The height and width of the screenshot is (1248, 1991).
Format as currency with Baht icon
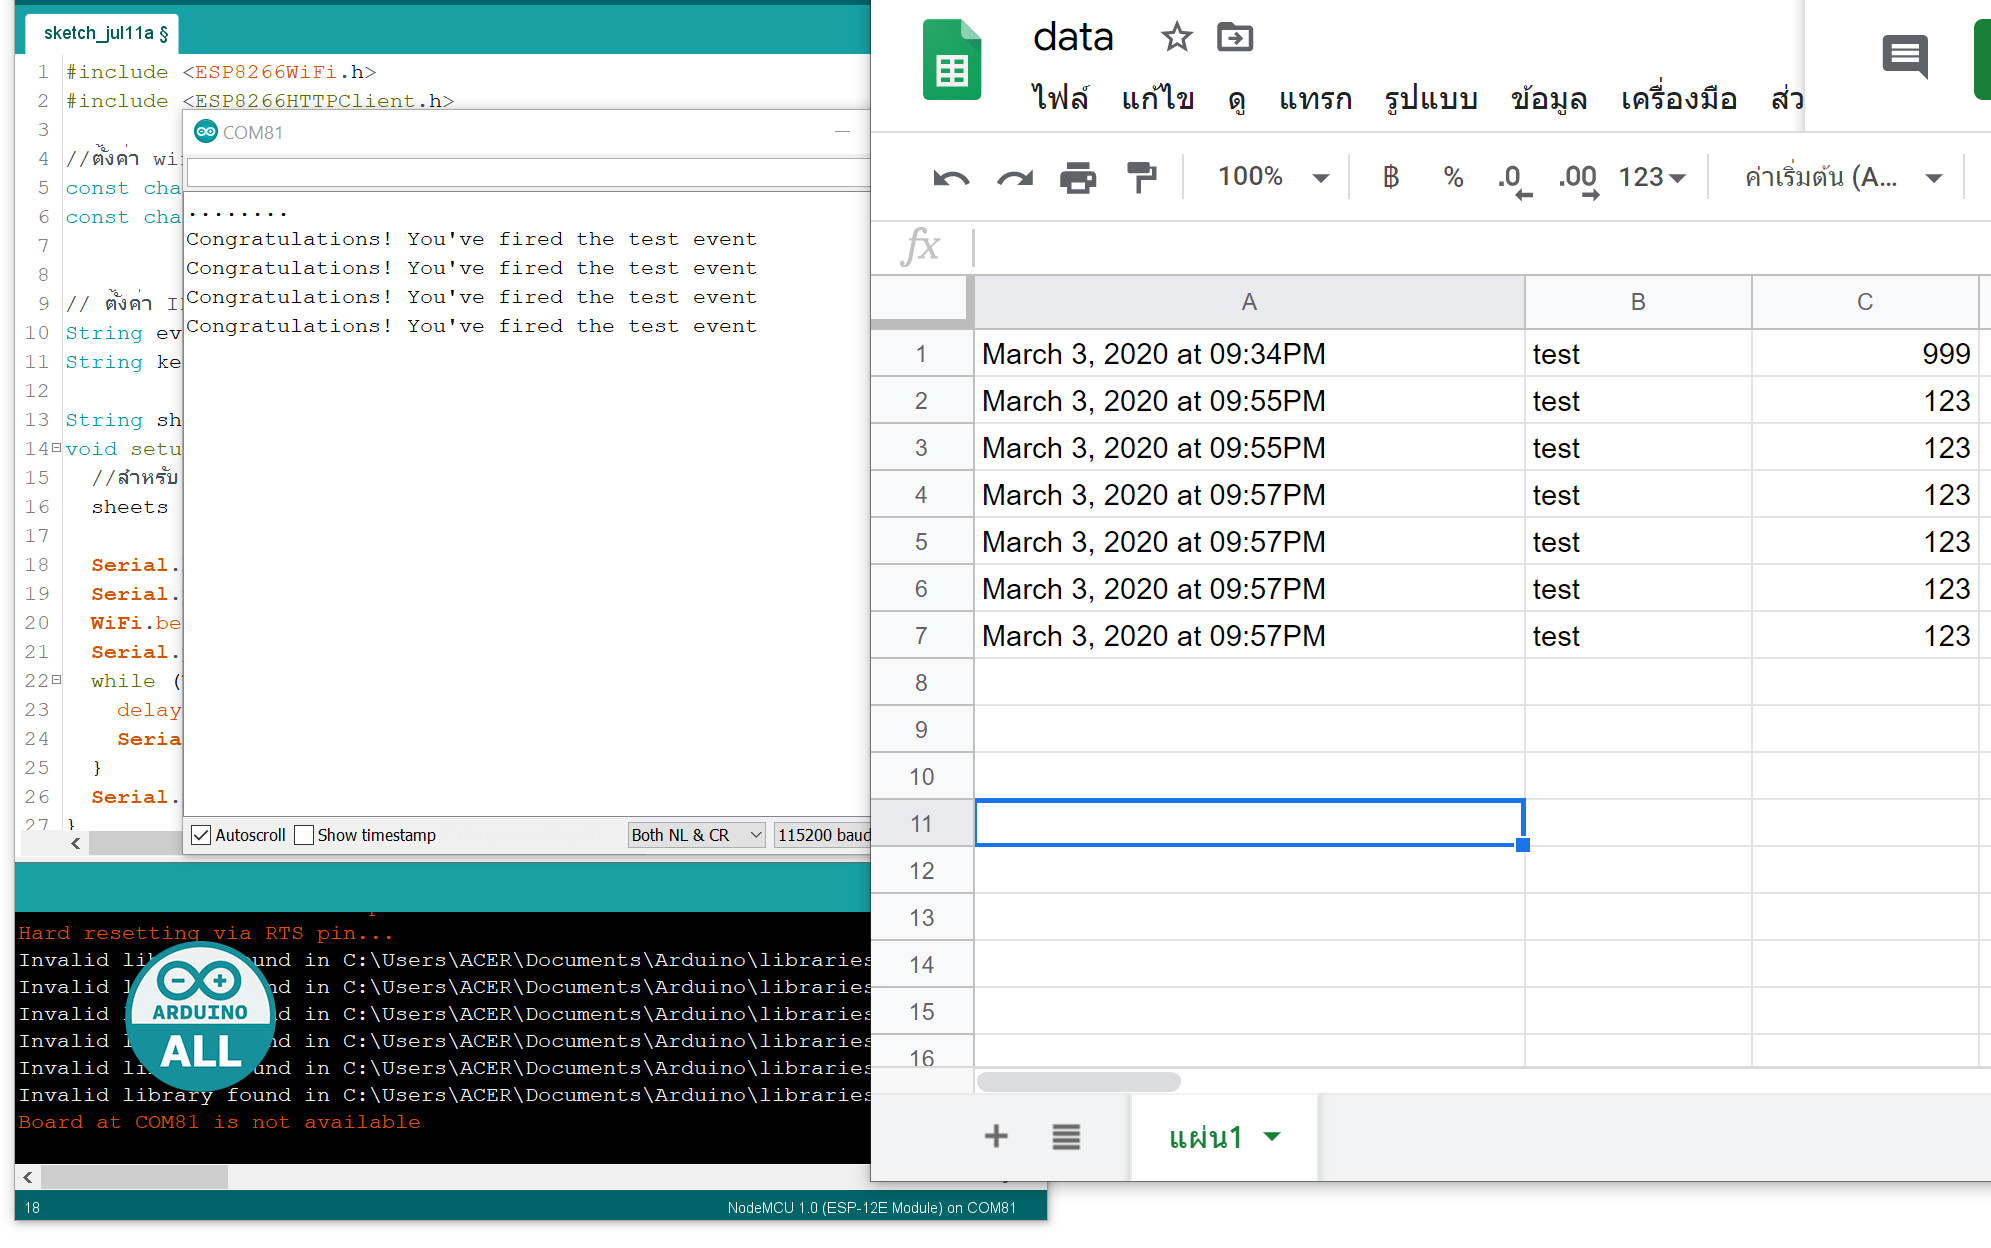[1390, 177]
